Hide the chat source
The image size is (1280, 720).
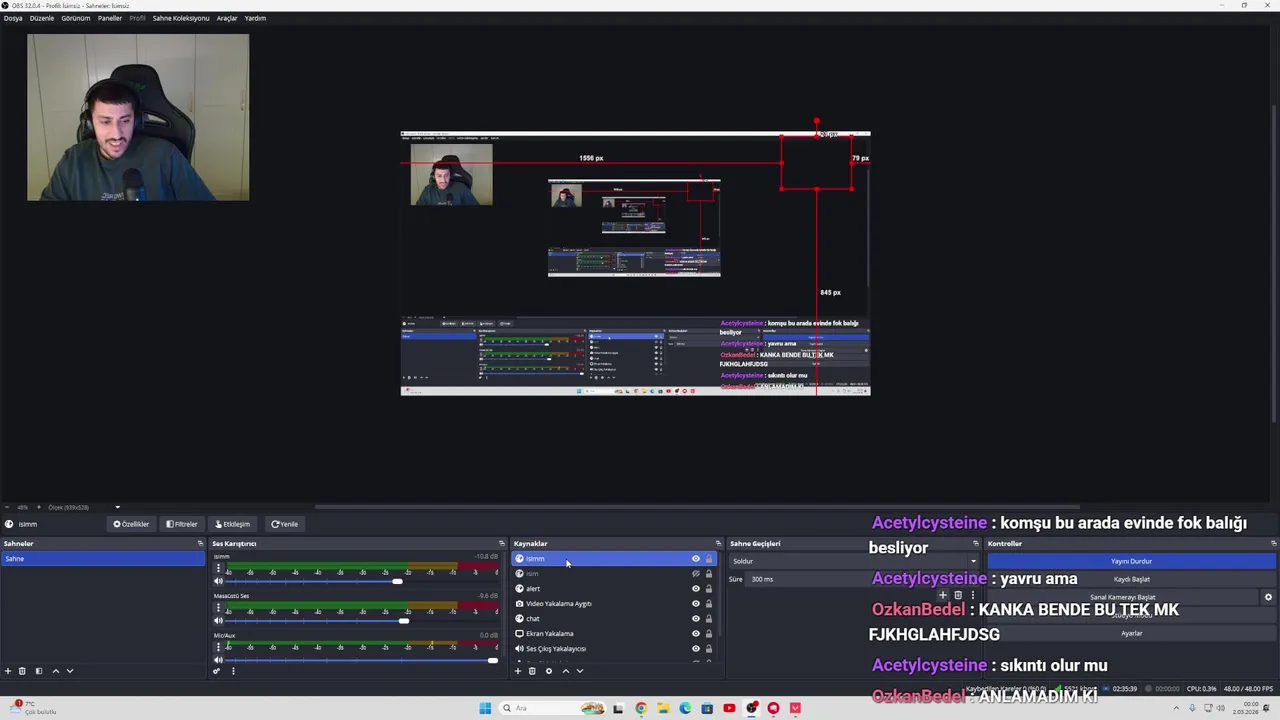pos(696,619)
